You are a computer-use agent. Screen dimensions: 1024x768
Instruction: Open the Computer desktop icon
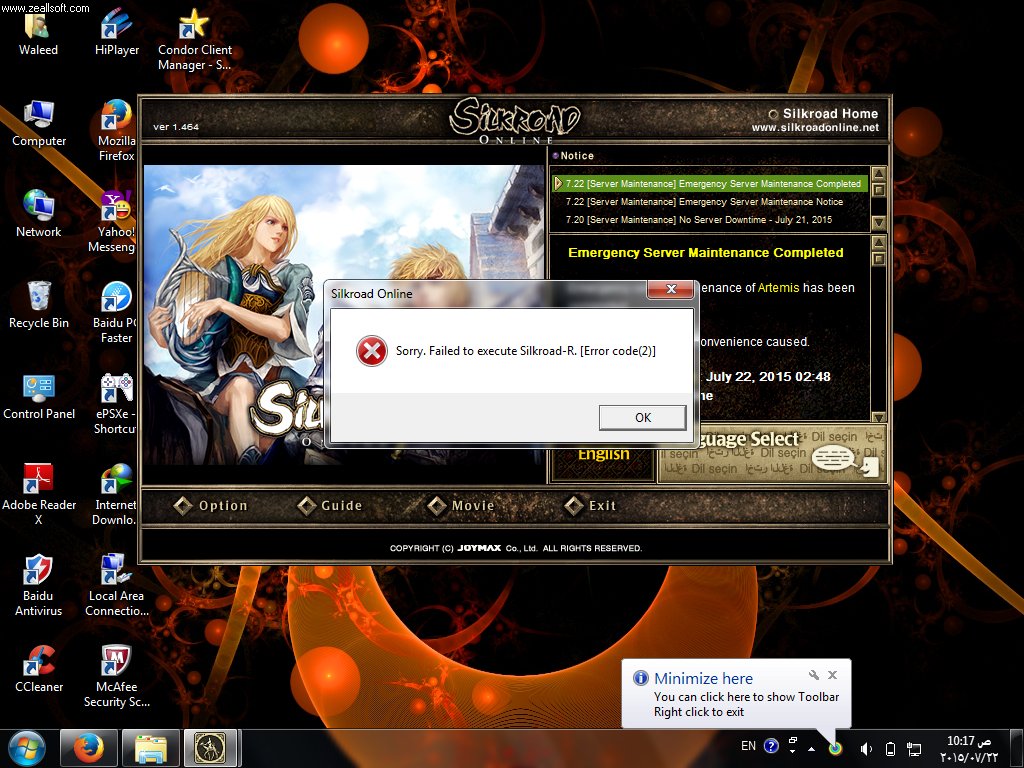39,124
